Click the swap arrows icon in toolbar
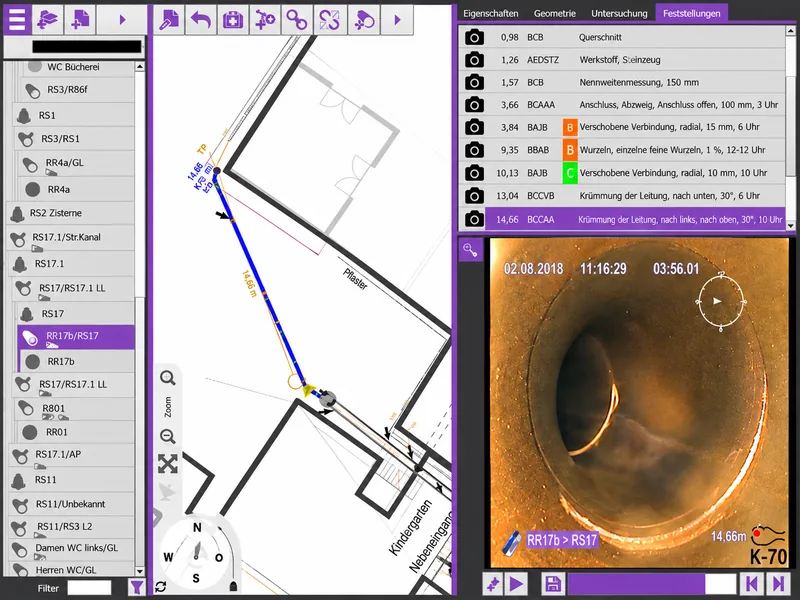800x600 pixels. point(330,20)
